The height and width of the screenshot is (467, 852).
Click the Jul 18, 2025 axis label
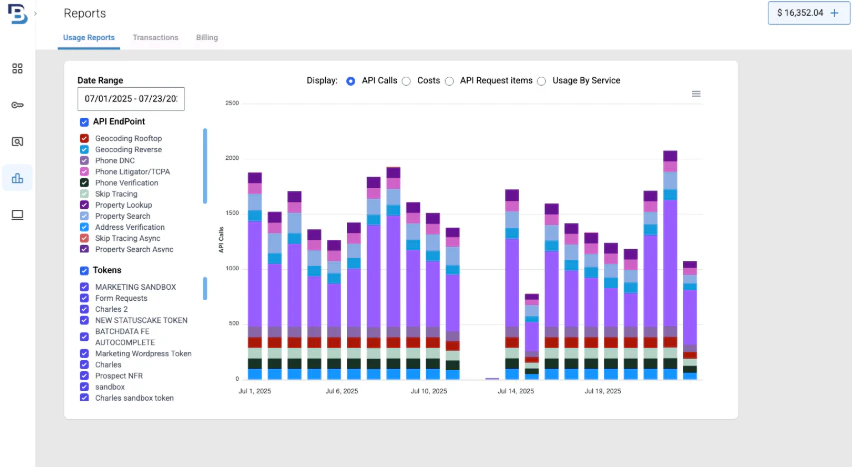tap(603, 391)
